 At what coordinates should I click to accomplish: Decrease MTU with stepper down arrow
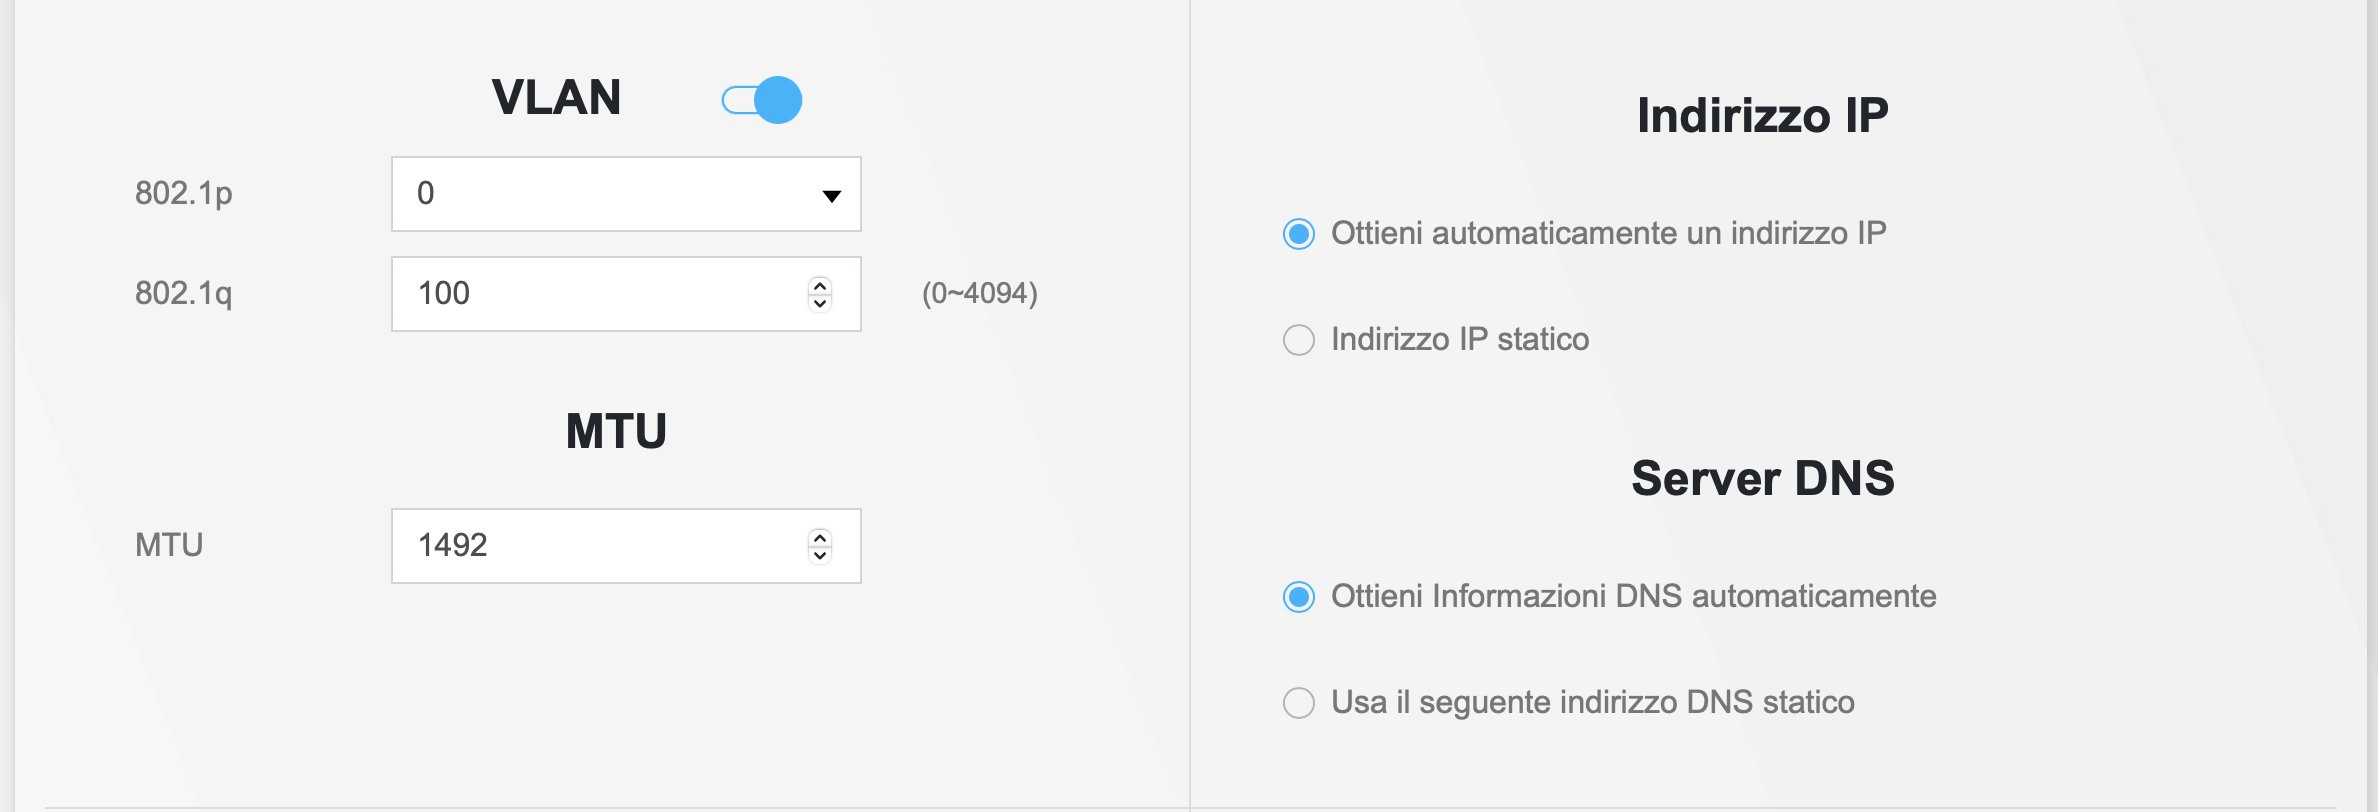click(x=820, y=555)
